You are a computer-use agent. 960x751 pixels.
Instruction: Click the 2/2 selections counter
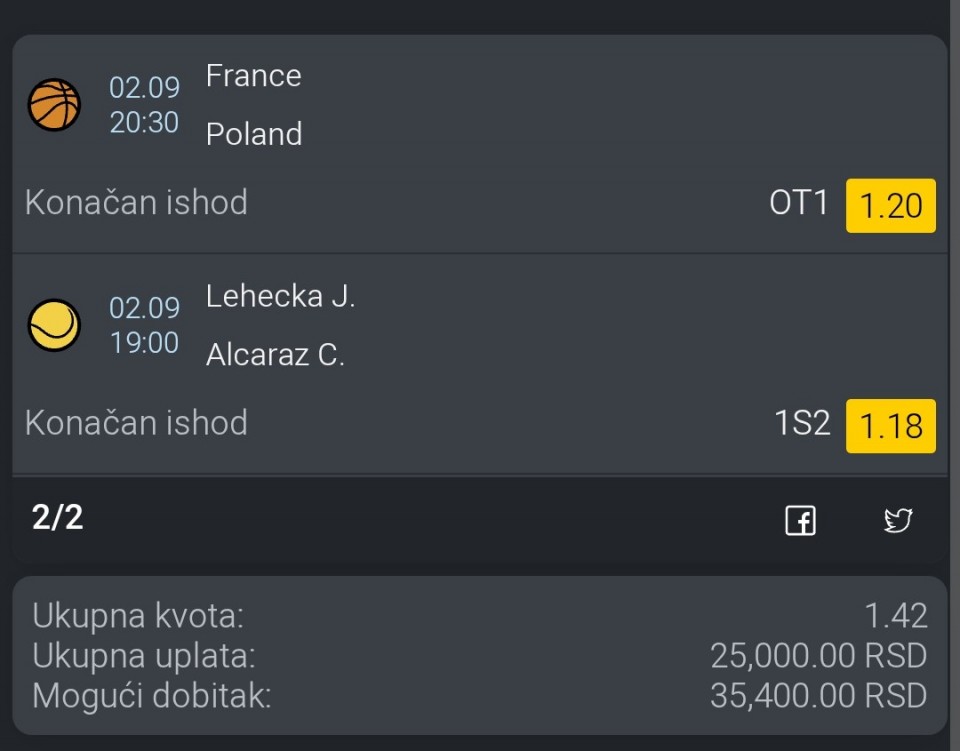(x=58, y=518)
